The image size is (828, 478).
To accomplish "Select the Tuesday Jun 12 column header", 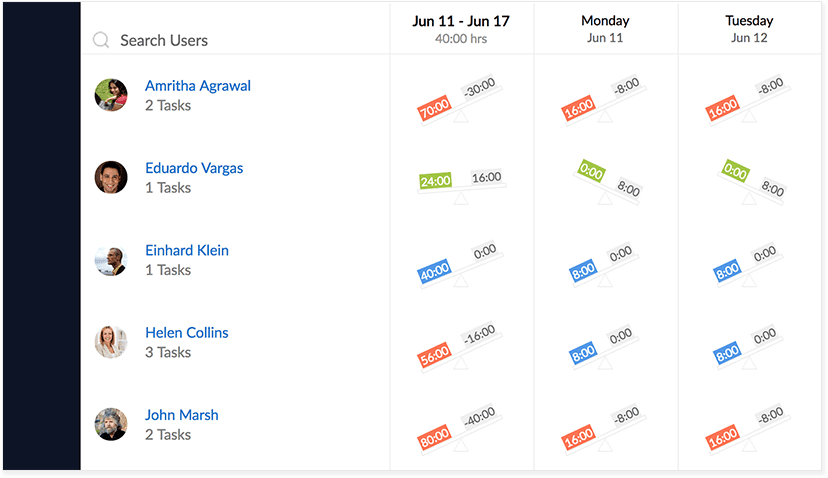I will [x=749, y=29].
